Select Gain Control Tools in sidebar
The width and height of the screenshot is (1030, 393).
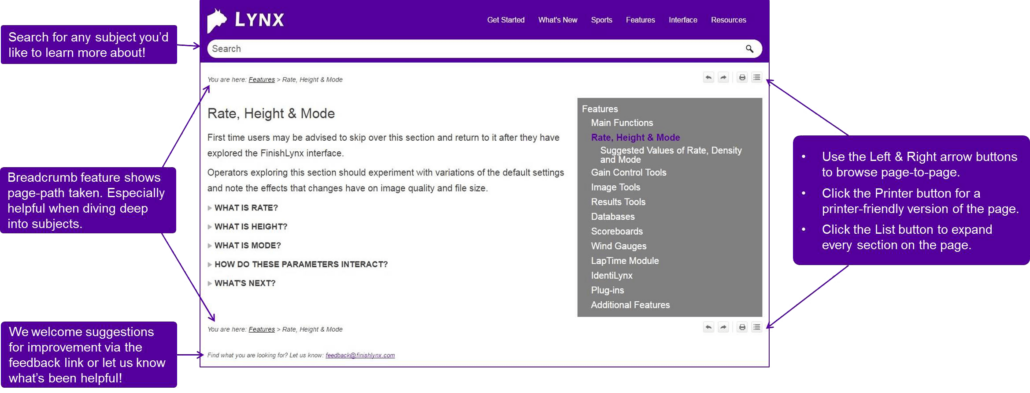click(x=629, y=173)
